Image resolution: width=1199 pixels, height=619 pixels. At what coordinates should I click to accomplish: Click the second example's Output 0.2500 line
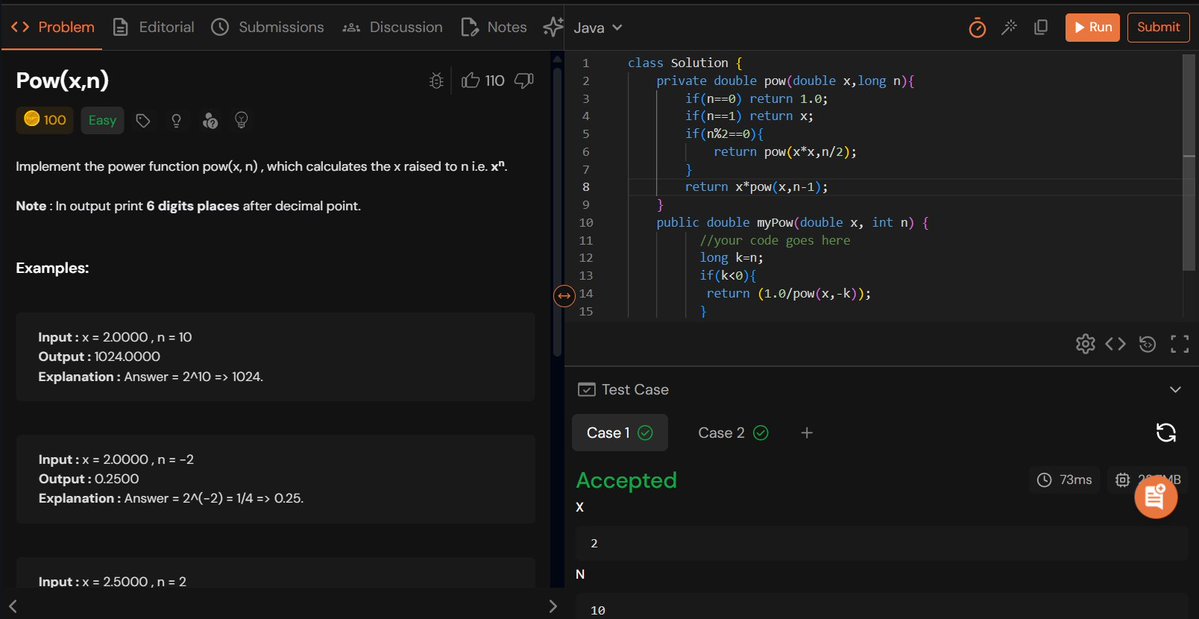pyautogui.click(x=89, y=479)
